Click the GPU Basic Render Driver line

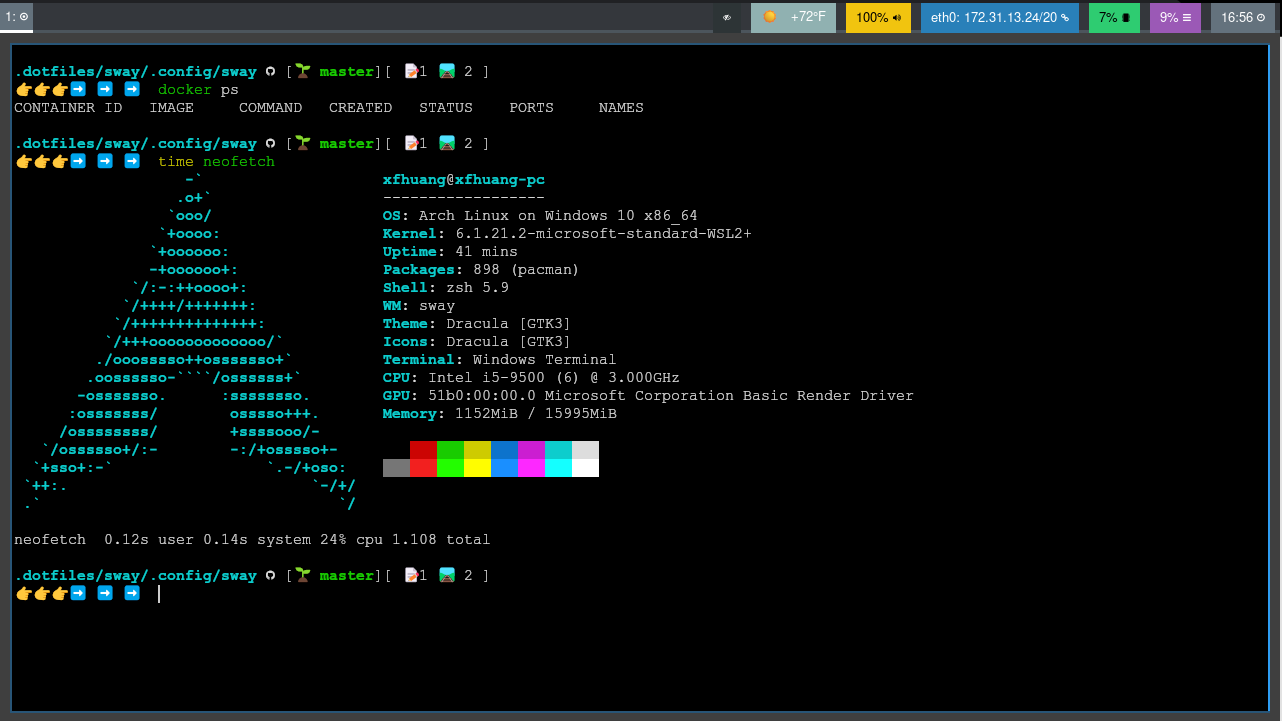648,396
